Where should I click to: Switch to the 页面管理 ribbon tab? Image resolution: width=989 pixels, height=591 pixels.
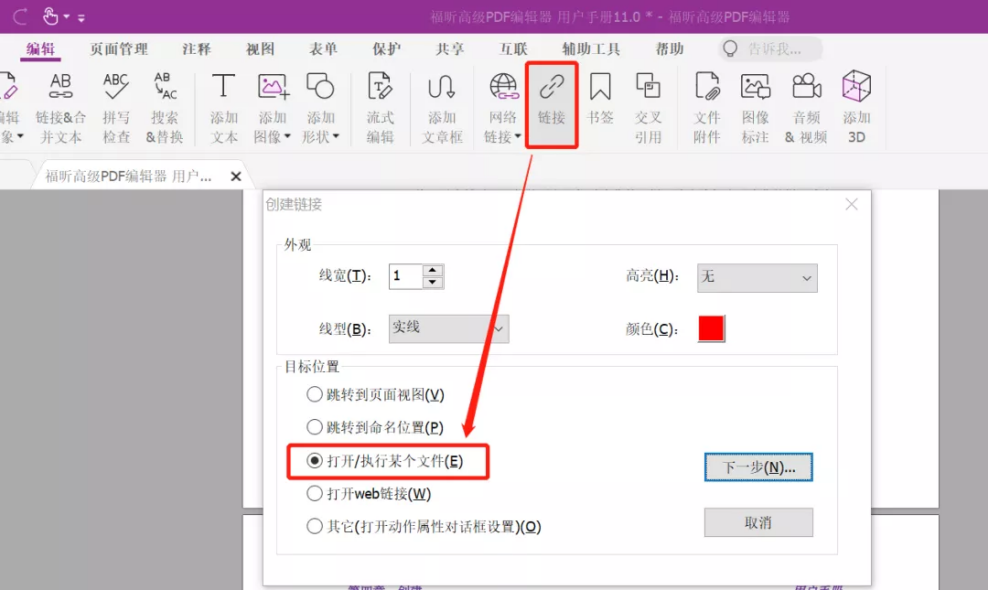[118, 47]
